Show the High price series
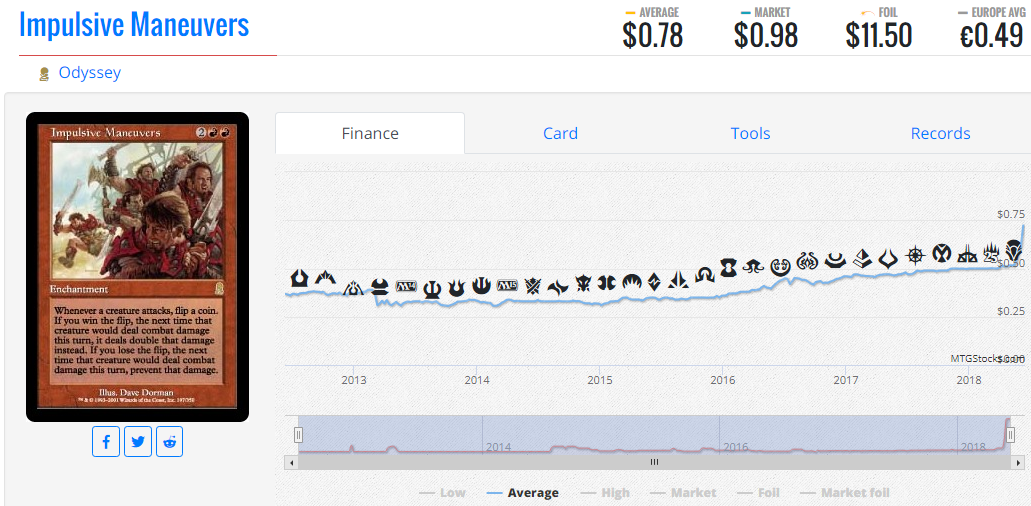 tap(604, 492)
